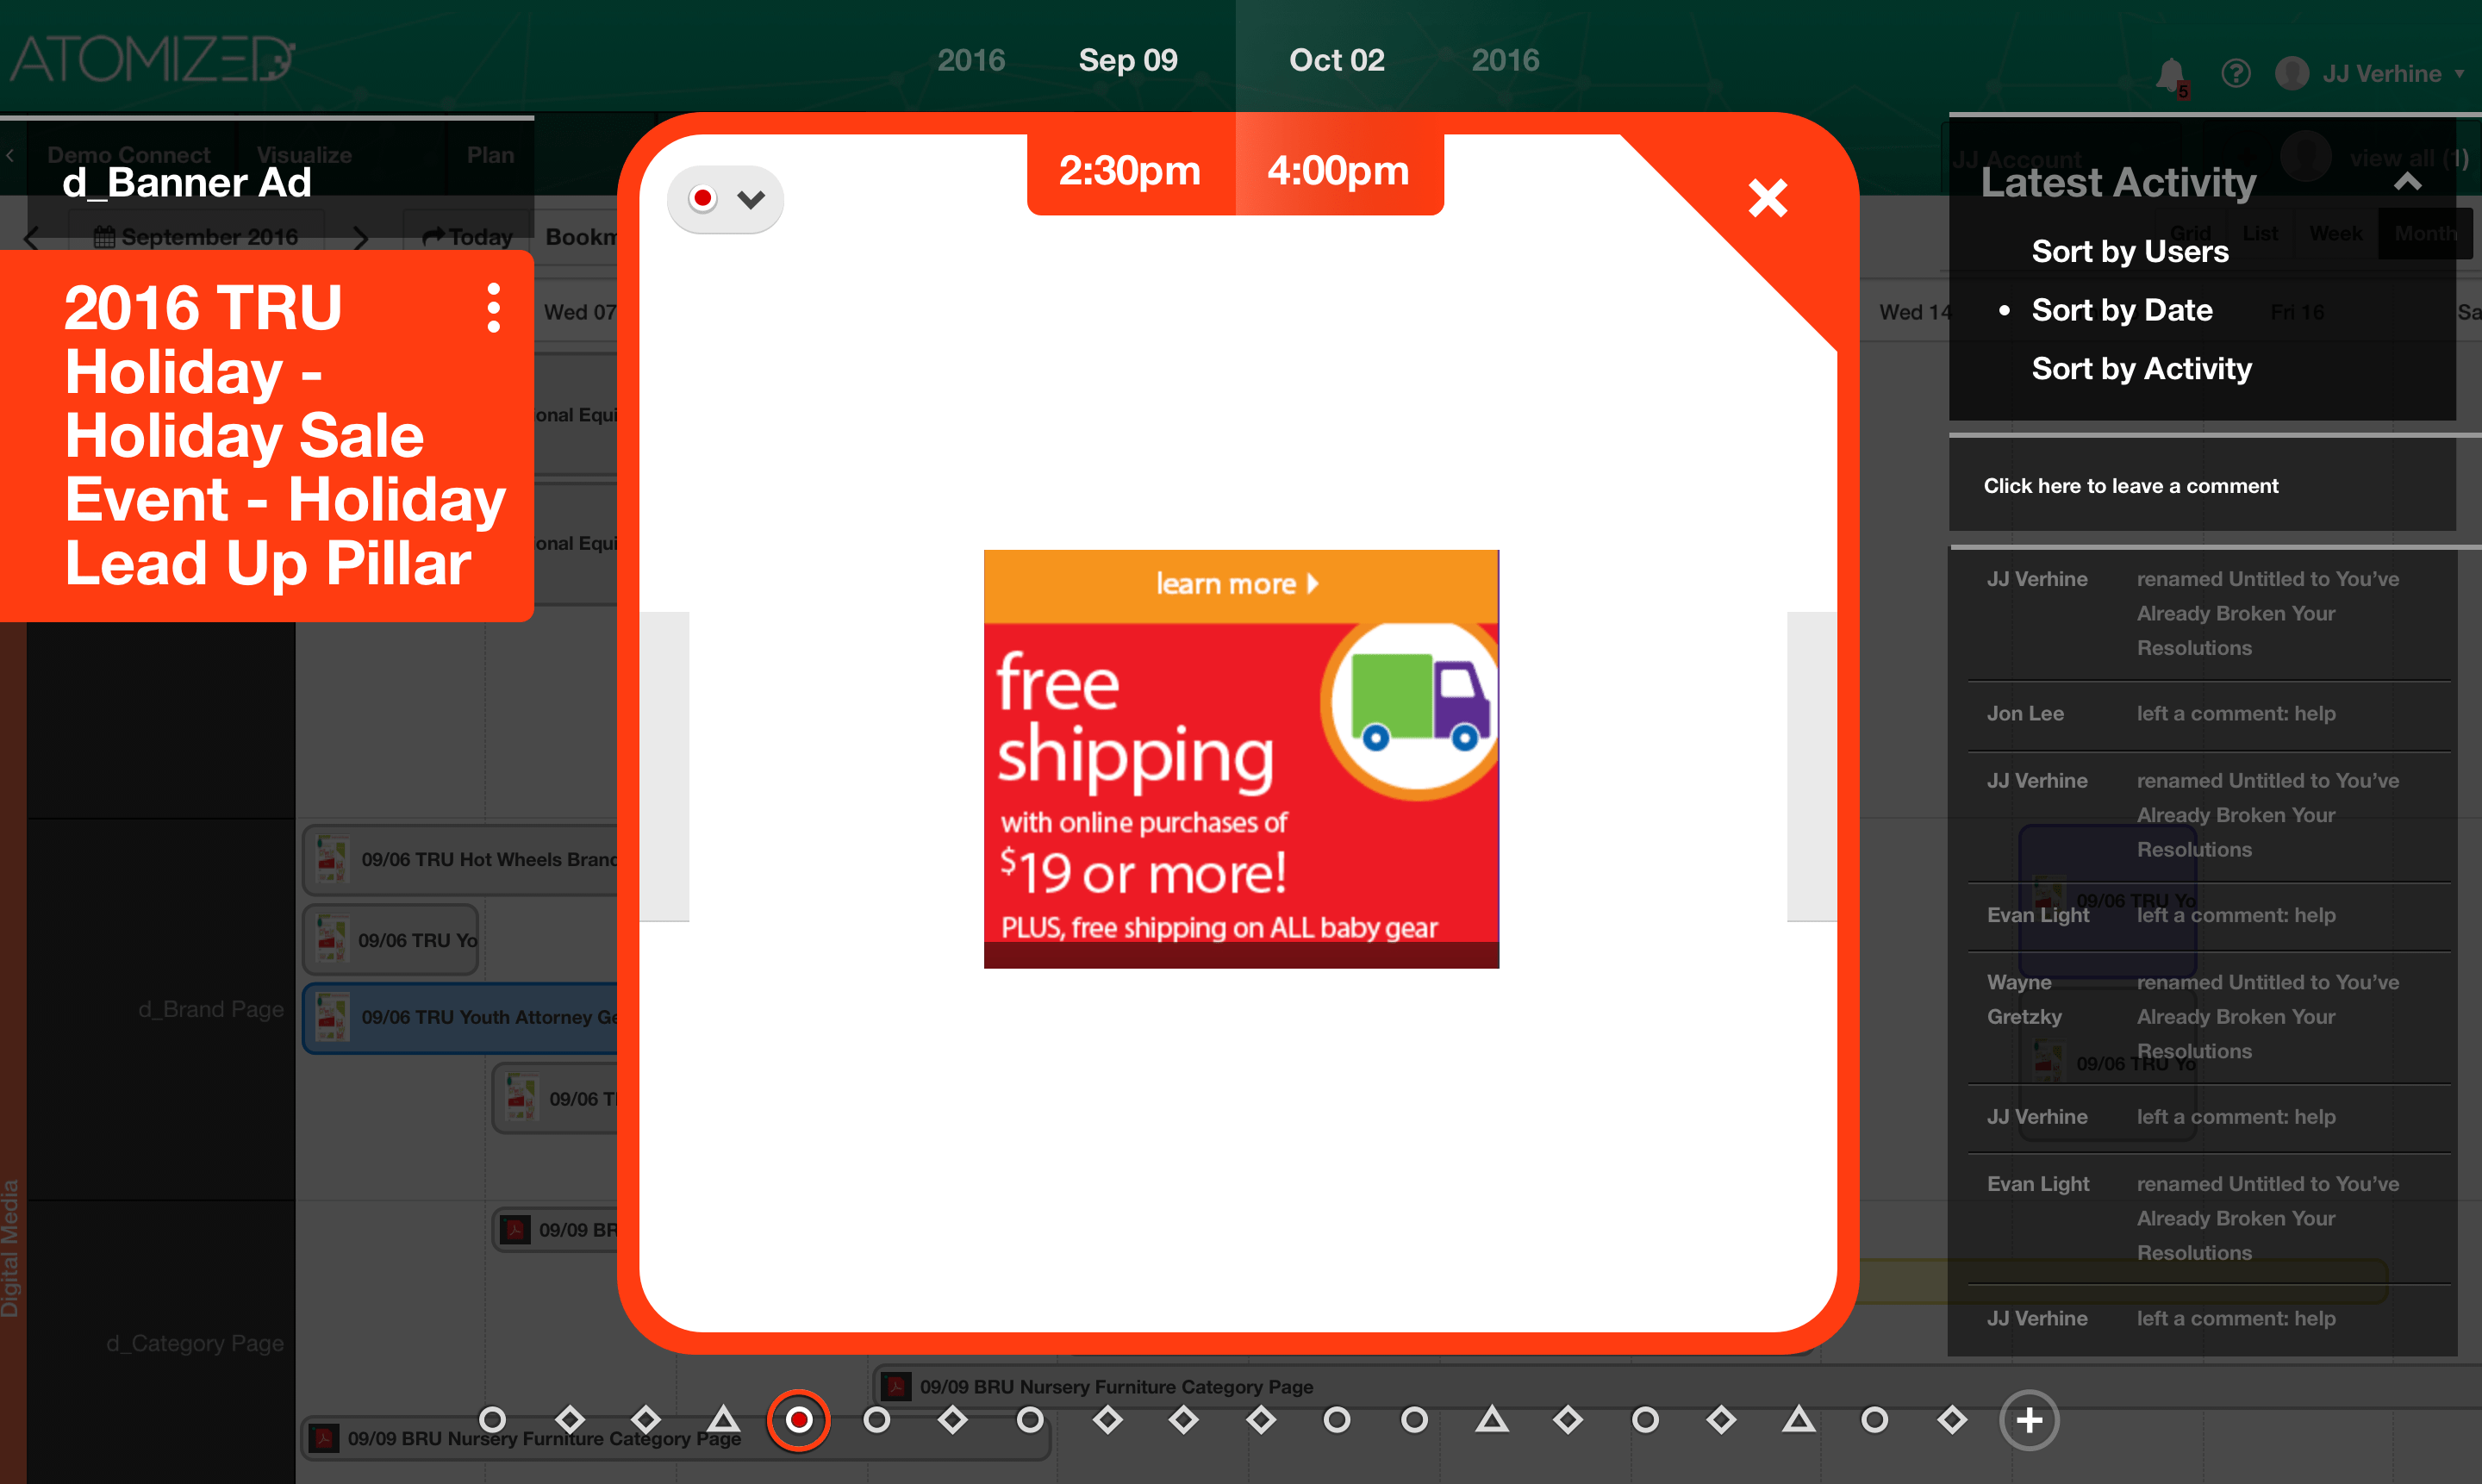Click the JJ Verhine user avatar
Screen dimensions: 2482x1484
[x=2292, y=73]
